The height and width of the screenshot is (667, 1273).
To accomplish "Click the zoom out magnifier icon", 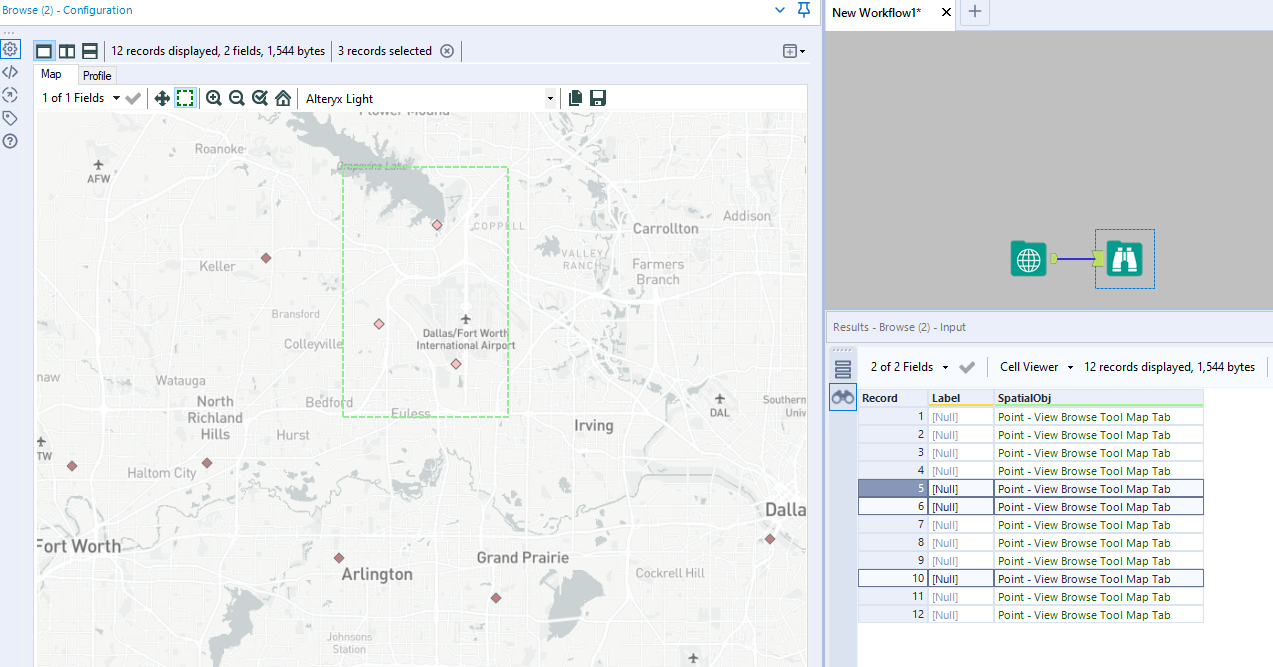I will (236, 97).
